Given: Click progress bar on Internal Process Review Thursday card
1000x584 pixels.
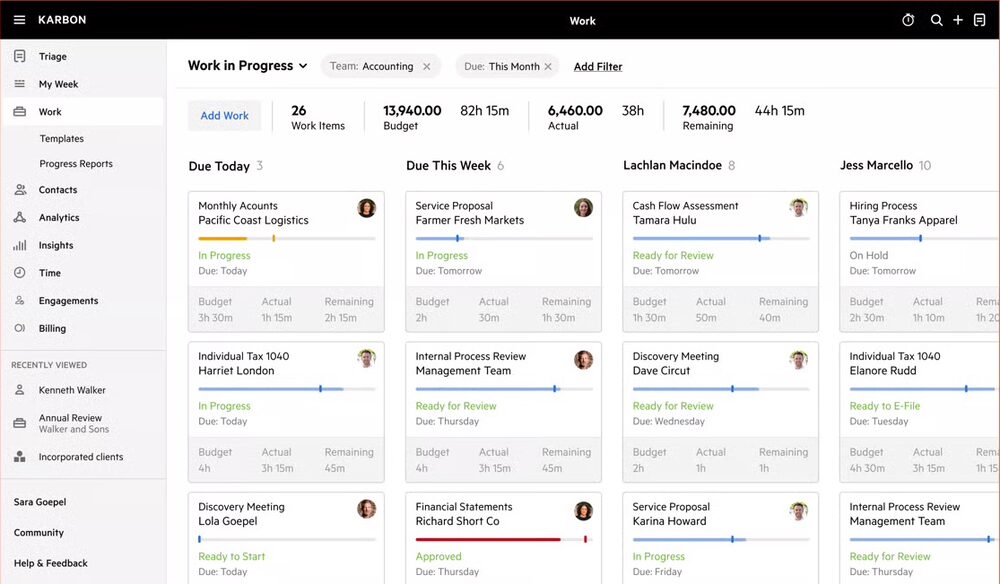Looking at the screenshot, I should [504, 389].
